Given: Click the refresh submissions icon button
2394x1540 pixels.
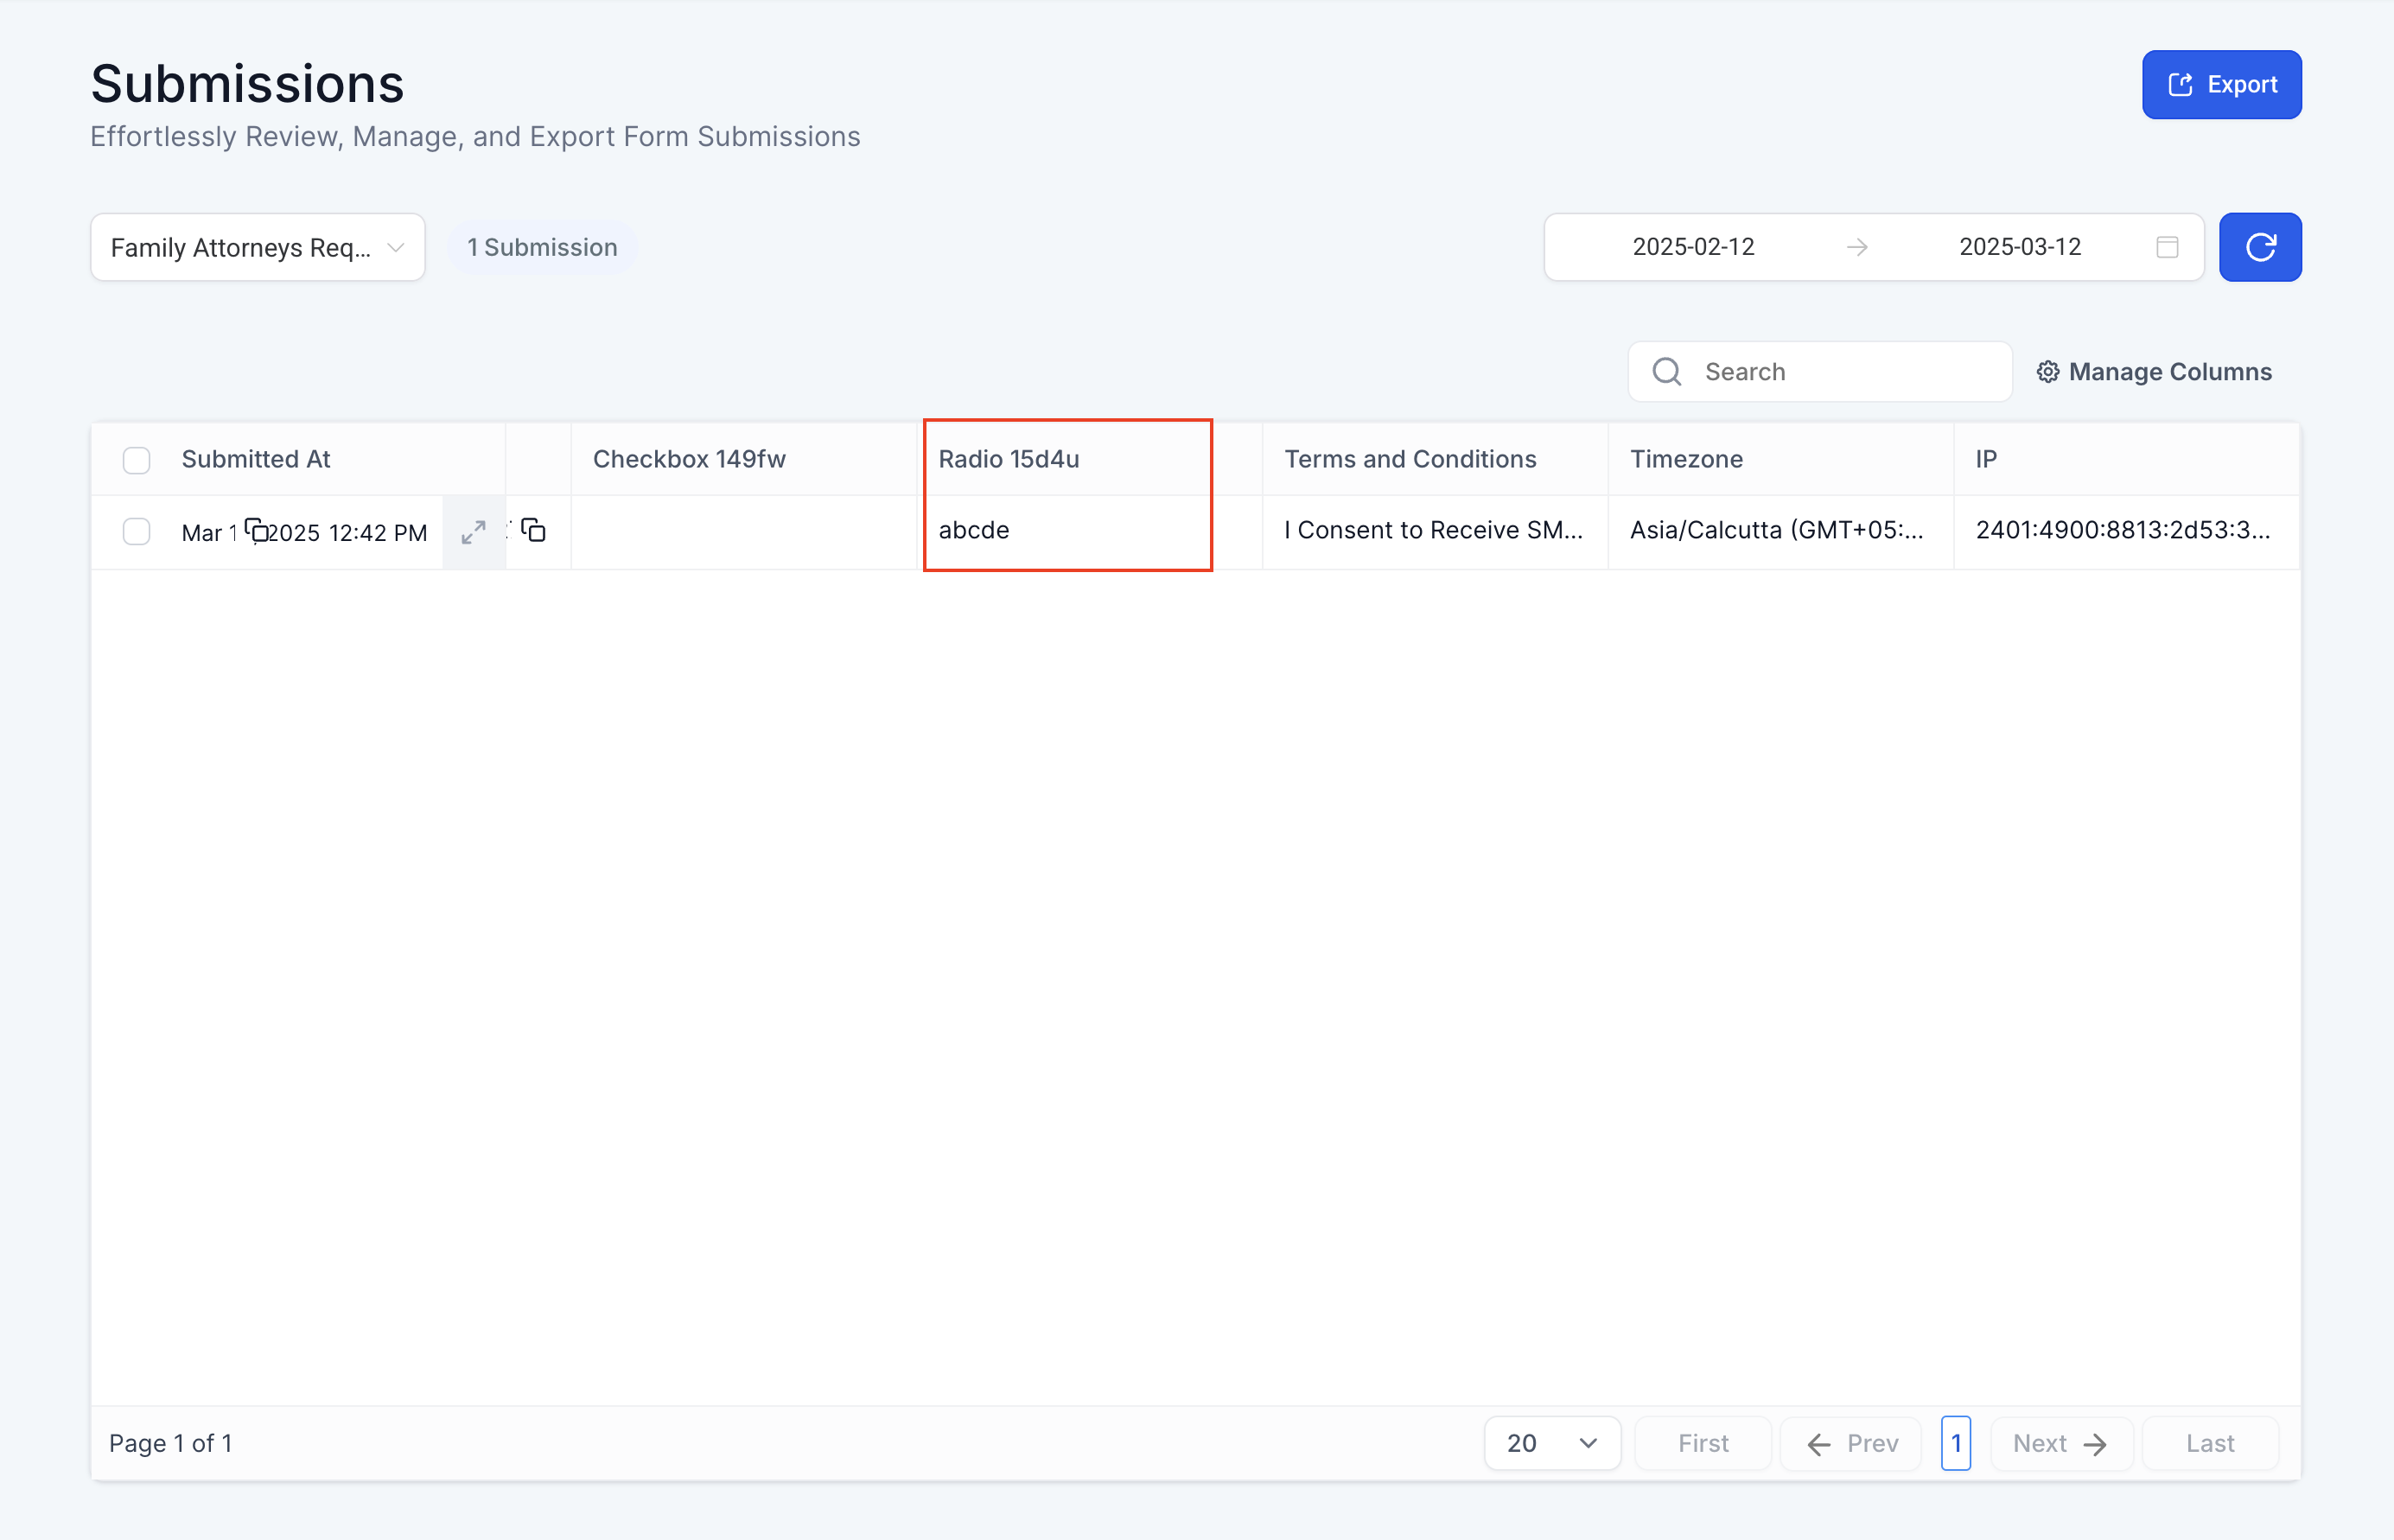Looking at the screenshot, I should (x=2259, y=247).
